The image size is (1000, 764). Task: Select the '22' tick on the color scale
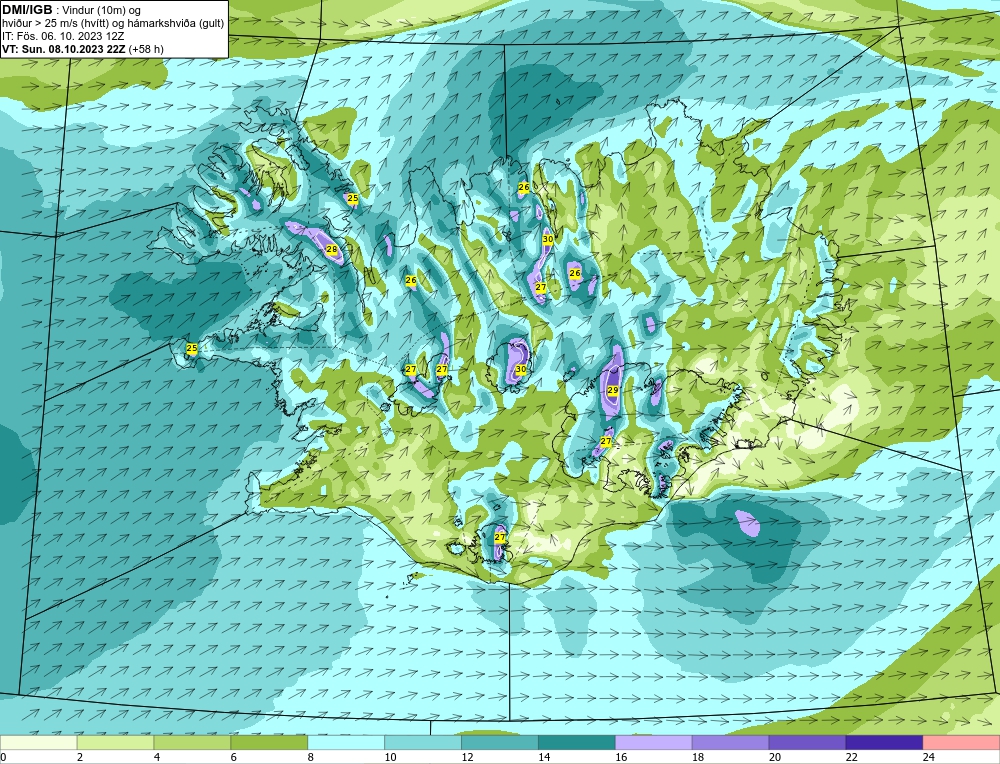[x=851, y=757]
